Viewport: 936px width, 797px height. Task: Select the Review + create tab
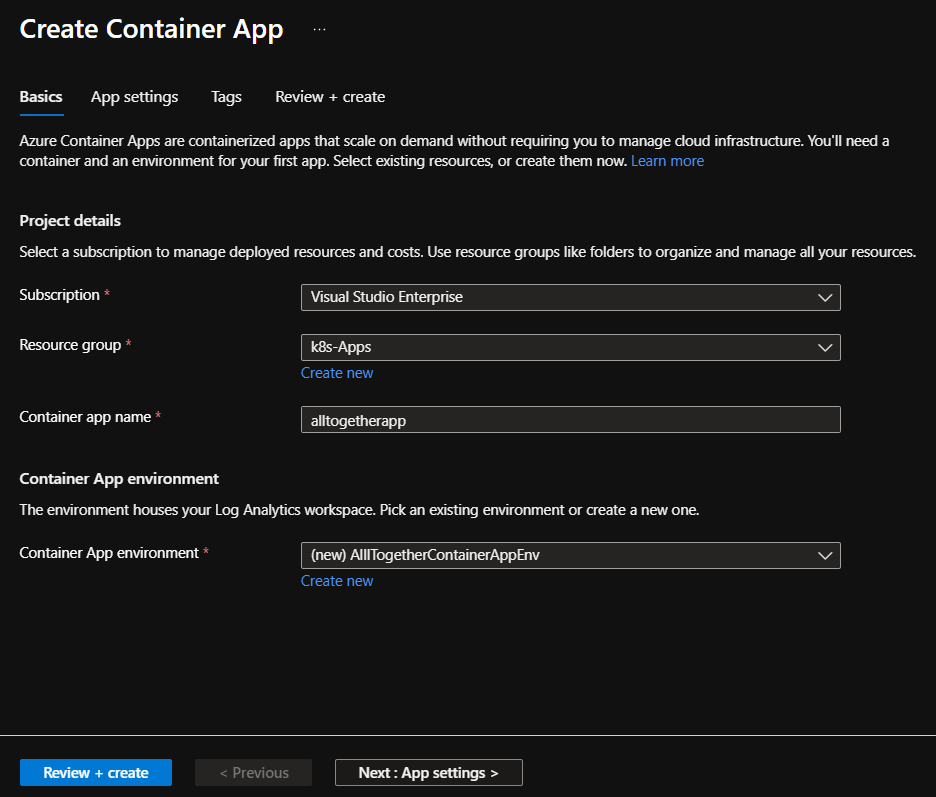tap(330, 97)
